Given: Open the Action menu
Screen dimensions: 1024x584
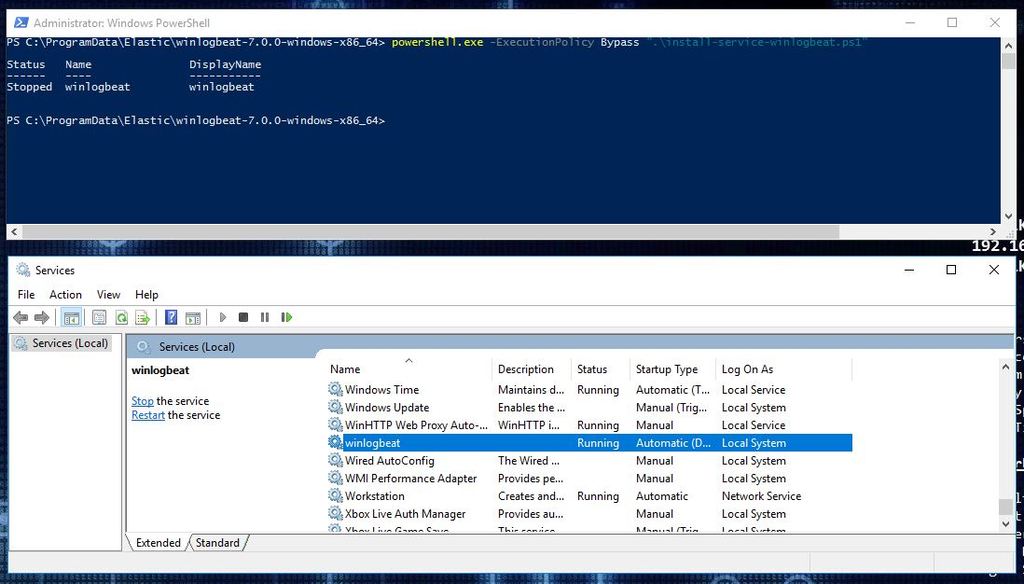Looking at the screenshot, I should [x=65, y=294].
